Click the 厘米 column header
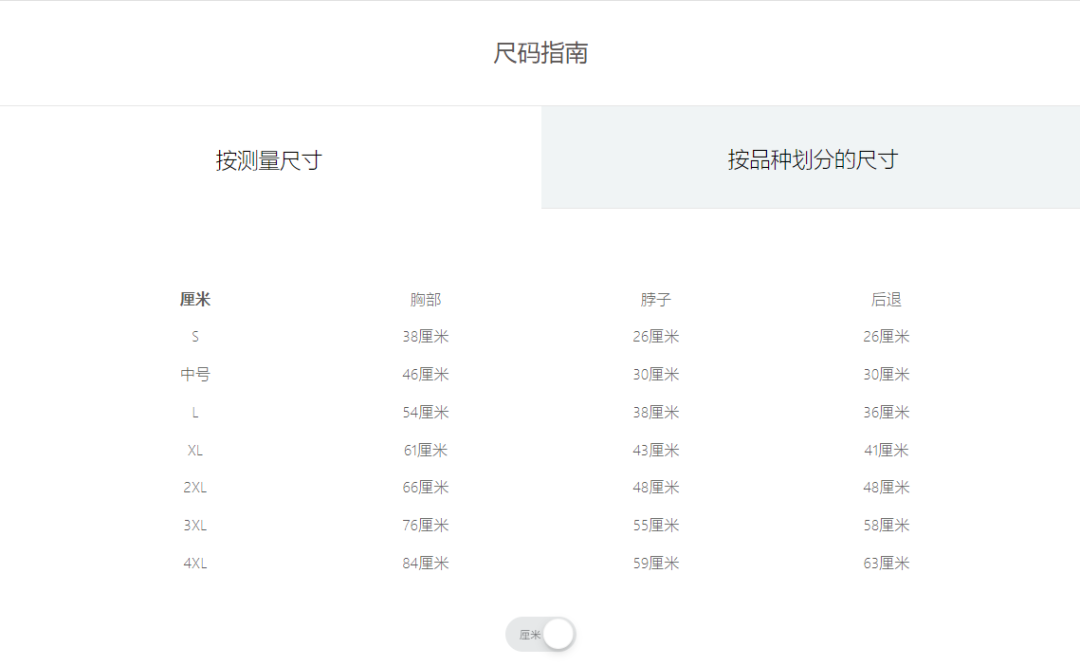Image resolution: width=1080 pixels, height=666 pixels. (195, 298)
